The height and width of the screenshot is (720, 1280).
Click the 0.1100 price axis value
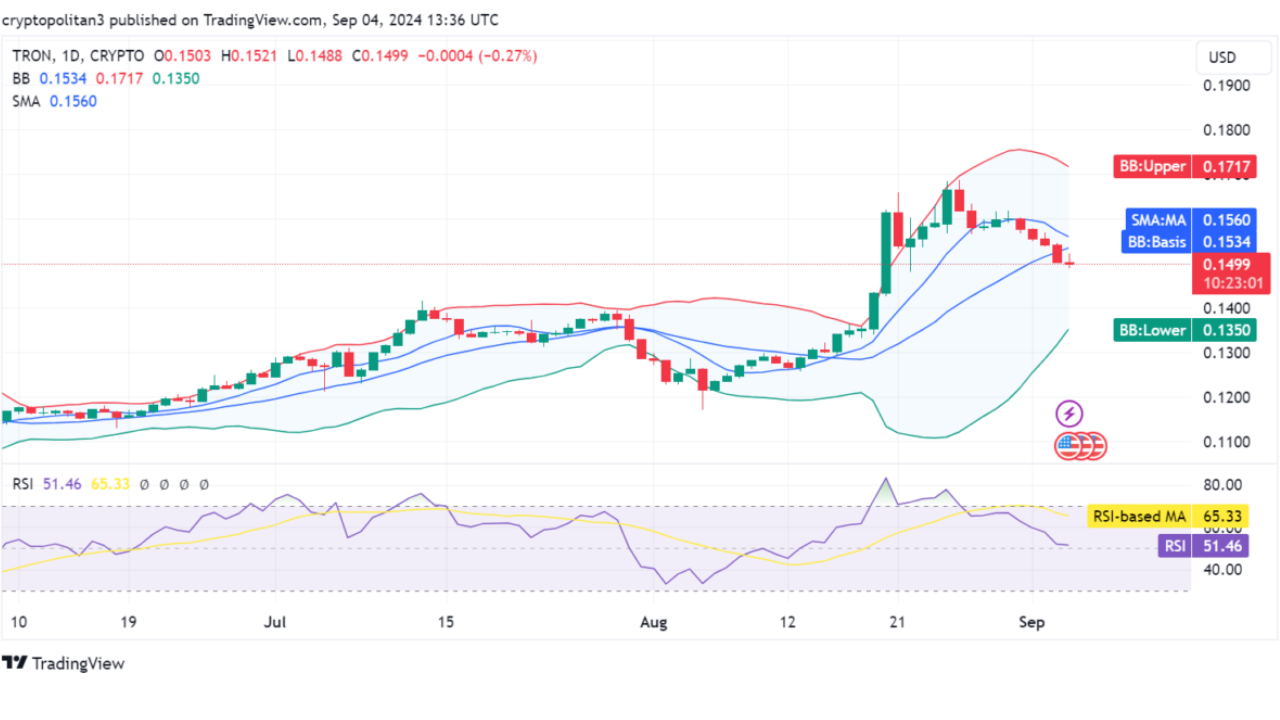coord(1227,442)
